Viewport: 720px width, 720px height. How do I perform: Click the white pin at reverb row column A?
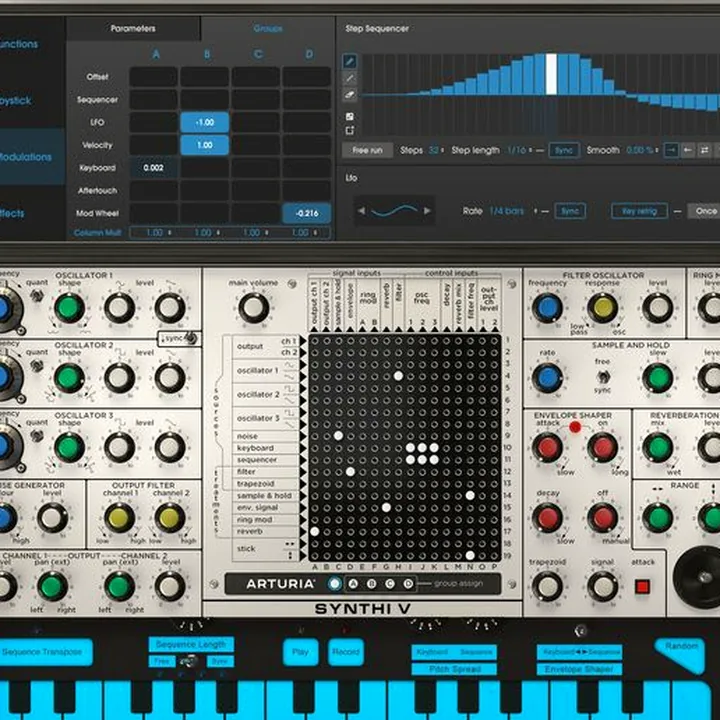[x=315, y=531]
